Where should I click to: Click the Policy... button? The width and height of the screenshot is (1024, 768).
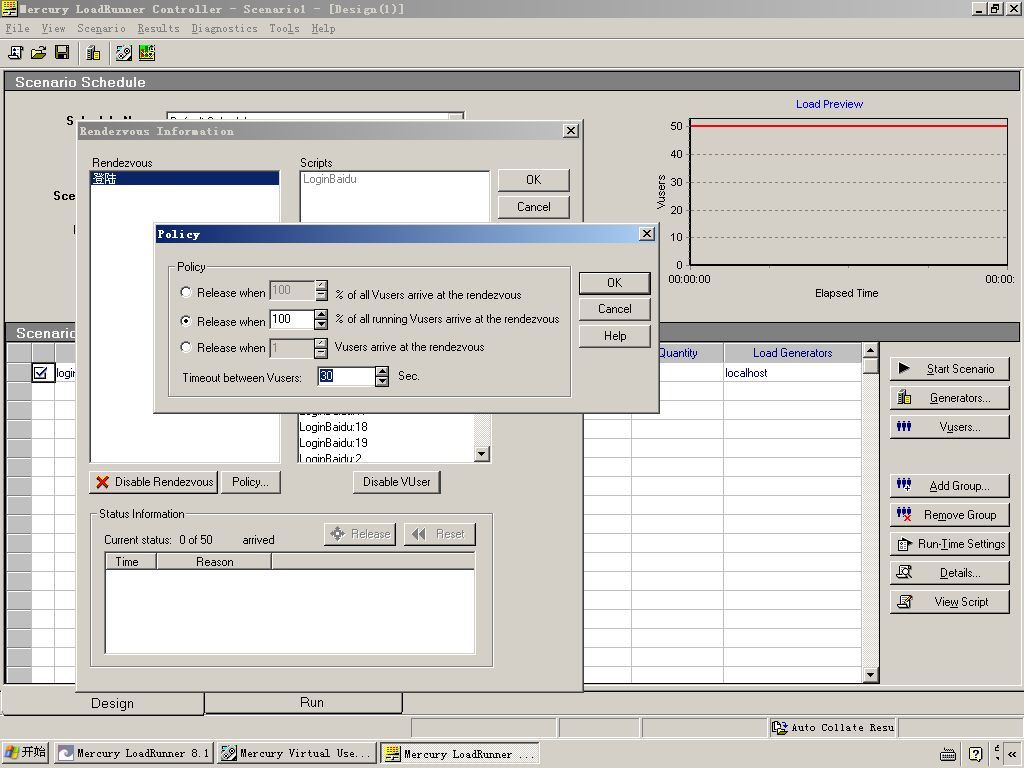coord(251,482)
